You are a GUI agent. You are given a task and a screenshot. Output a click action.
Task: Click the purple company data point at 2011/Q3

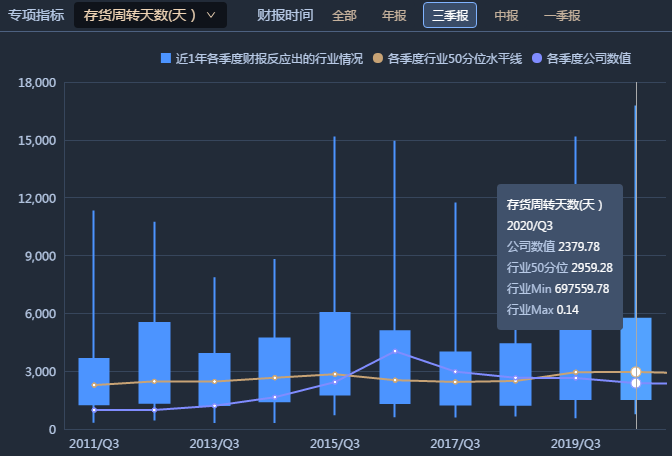coord(94,410)
